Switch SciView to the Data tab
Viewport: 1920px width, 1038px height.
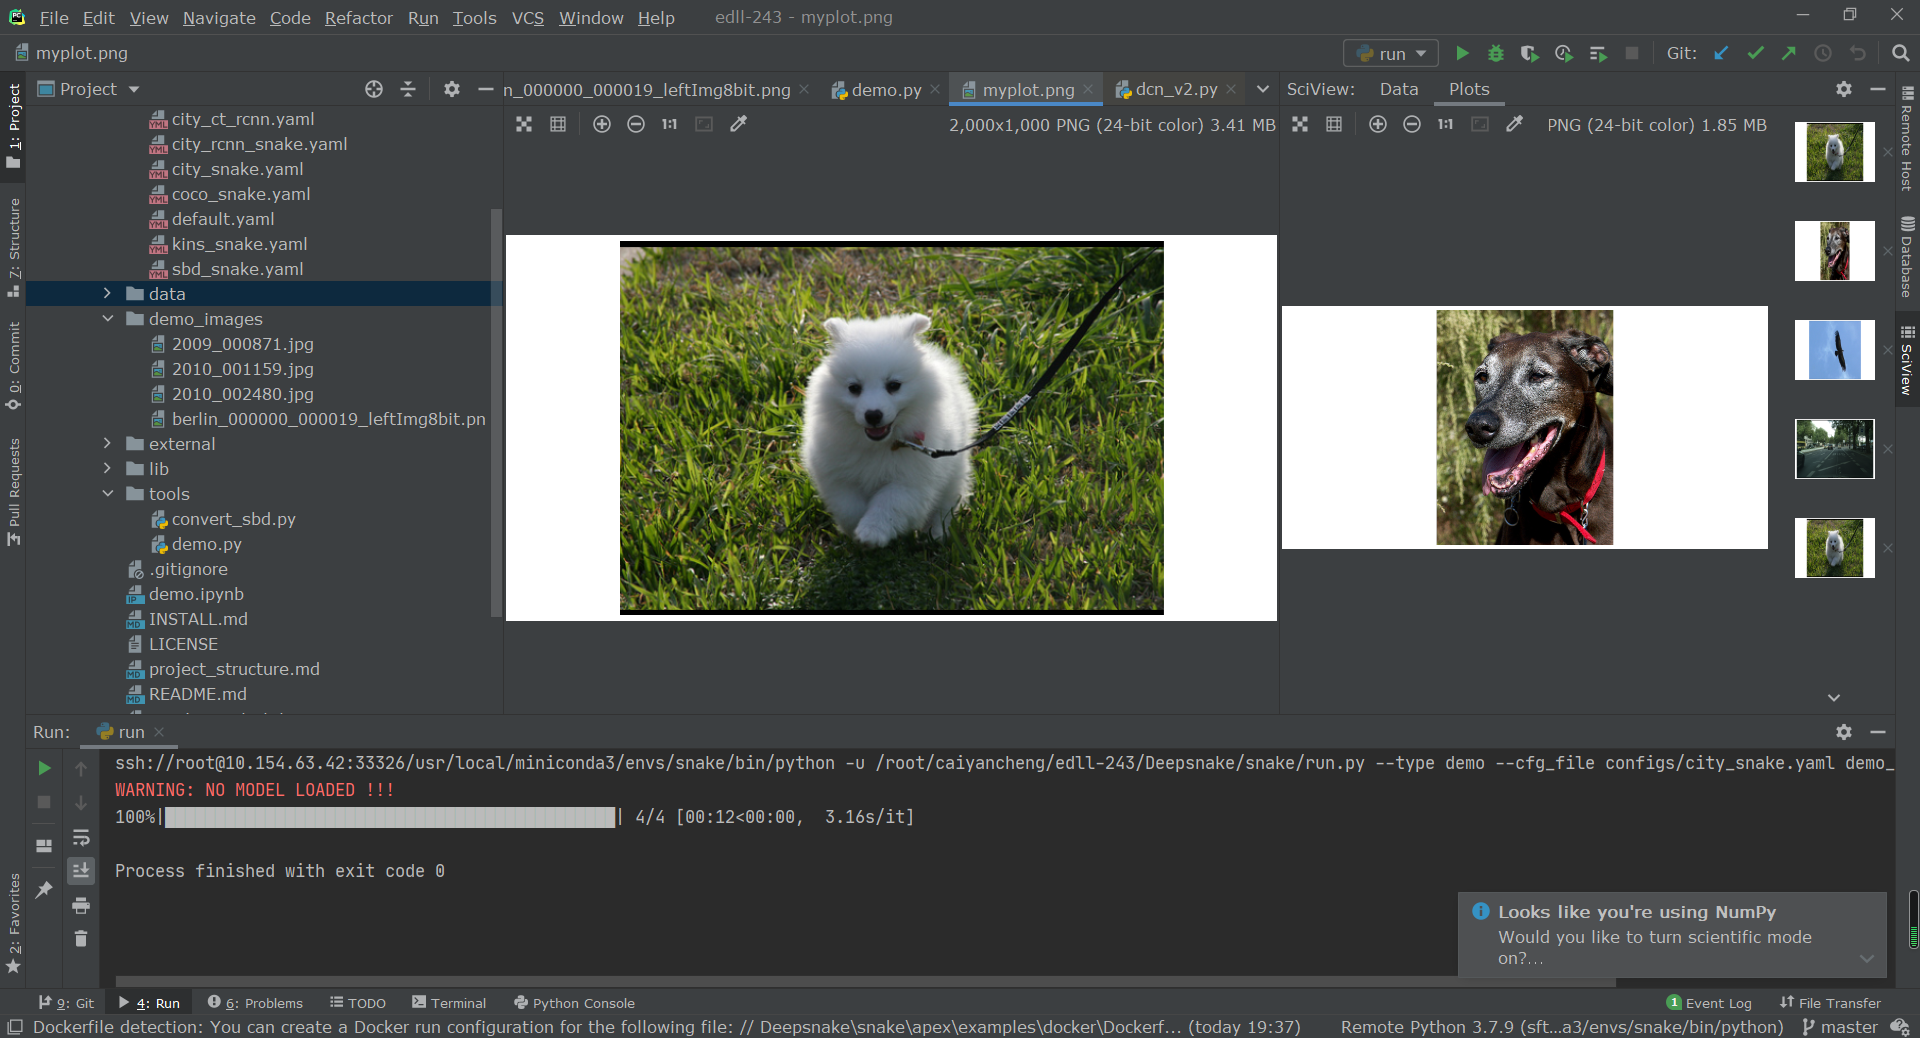coord(1398,88)
